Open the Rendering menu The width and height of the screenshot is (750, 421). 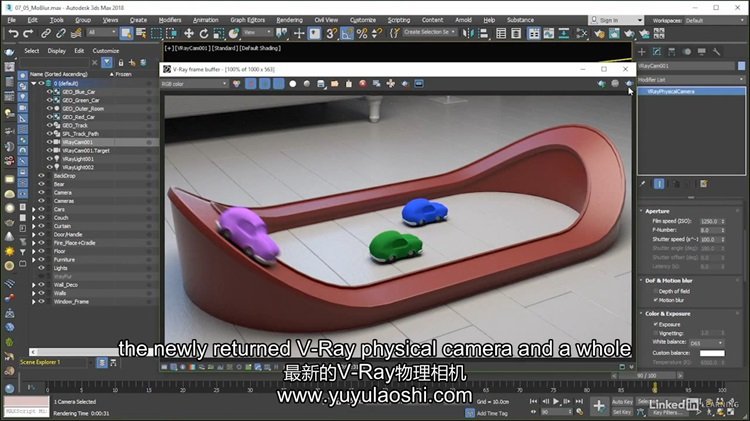click(289, 20)
